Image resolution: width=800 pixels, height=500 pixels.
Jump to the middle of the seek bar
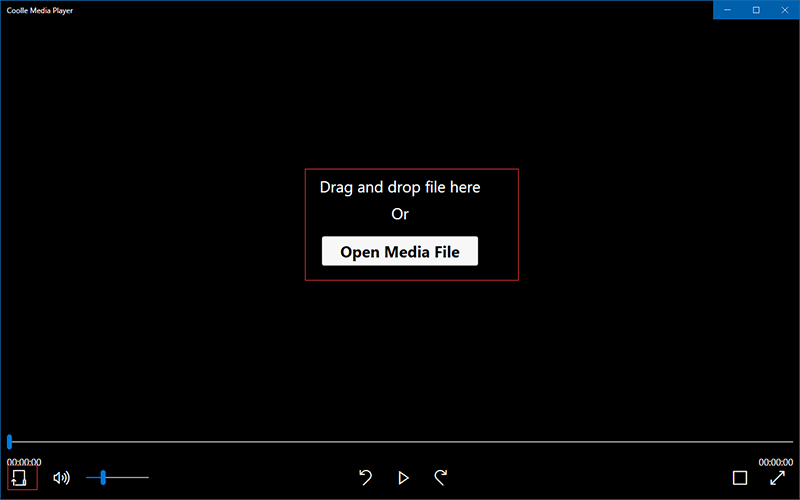point(400,441)
